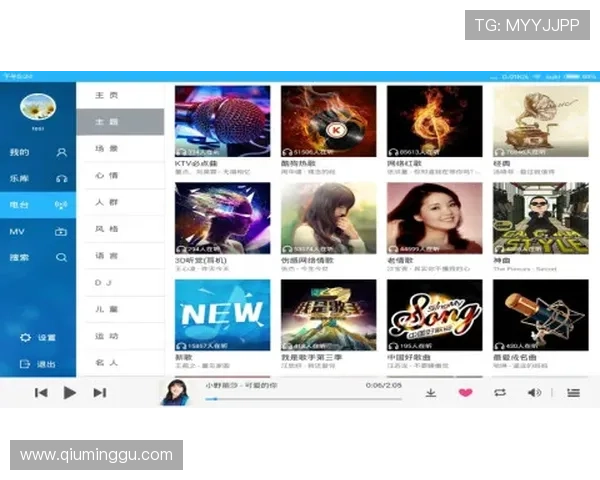Select the 人群 category

click(121, 202)
